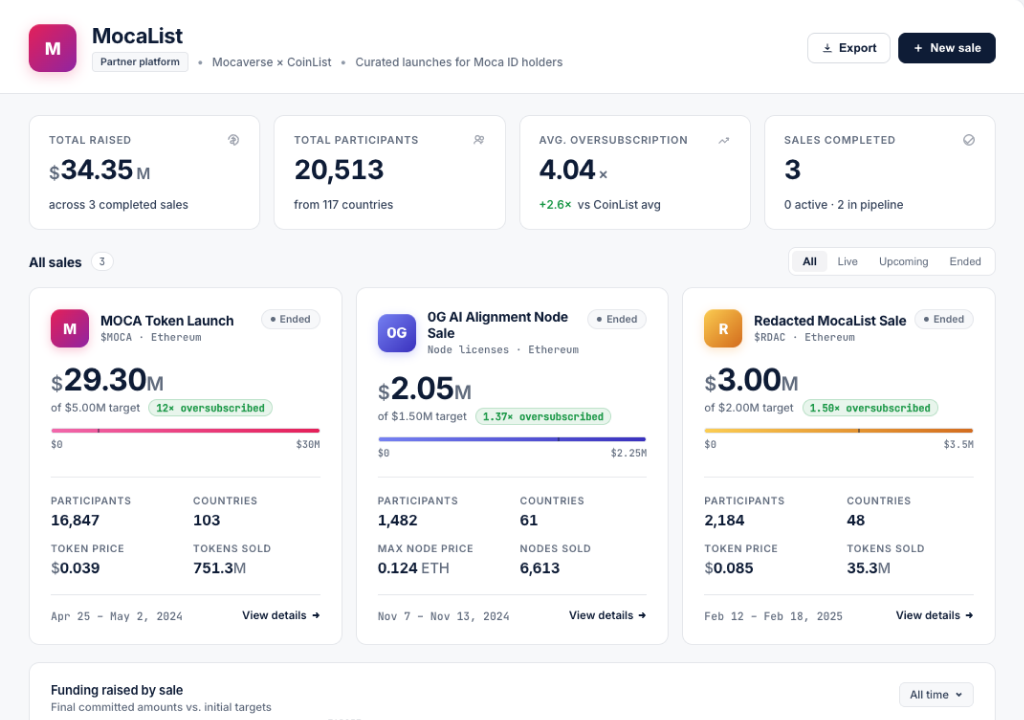Click the Total Raised coin icon
Image resolution: width=1024 pixels, height=720 pixels.
233,140
